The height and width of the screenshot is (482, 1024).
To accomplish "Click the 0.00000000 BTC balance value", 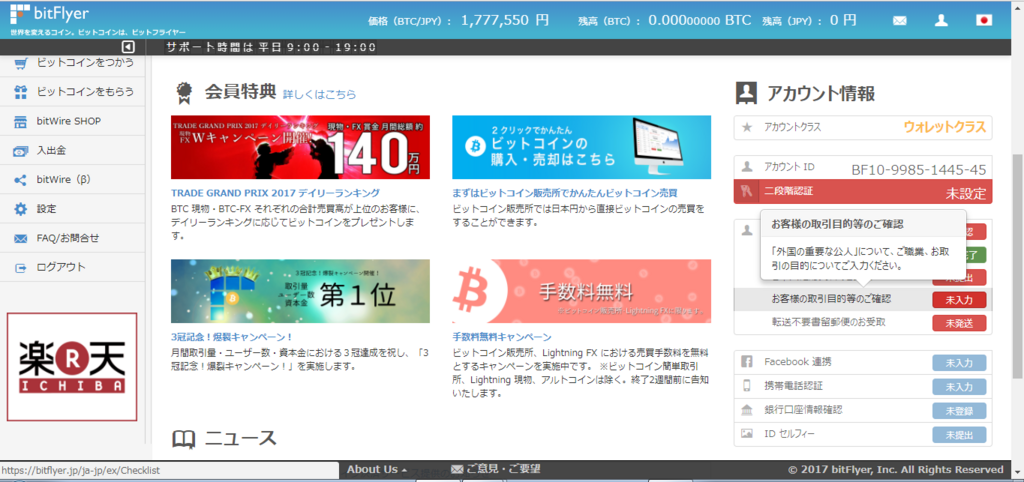I will click(x=699, y=20).
